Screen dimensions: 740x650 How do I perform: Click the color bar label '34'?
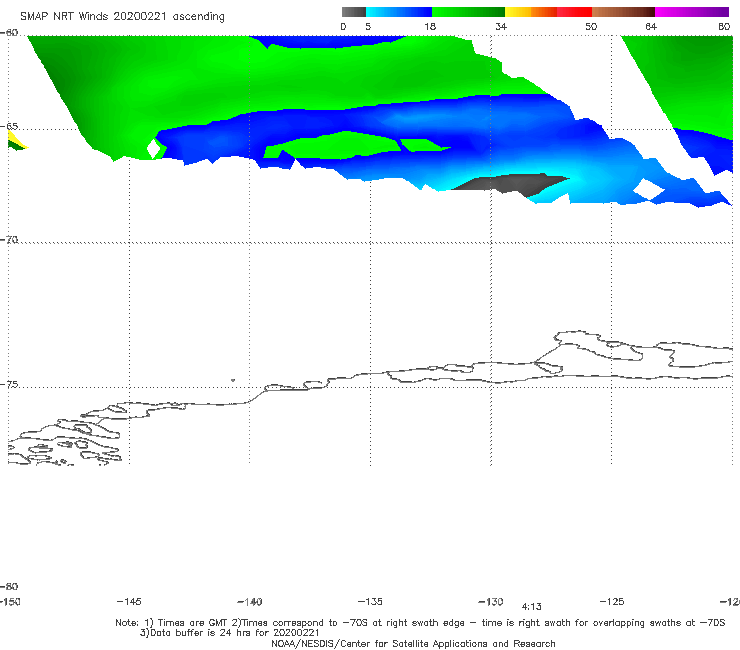[x=501, y=26]
